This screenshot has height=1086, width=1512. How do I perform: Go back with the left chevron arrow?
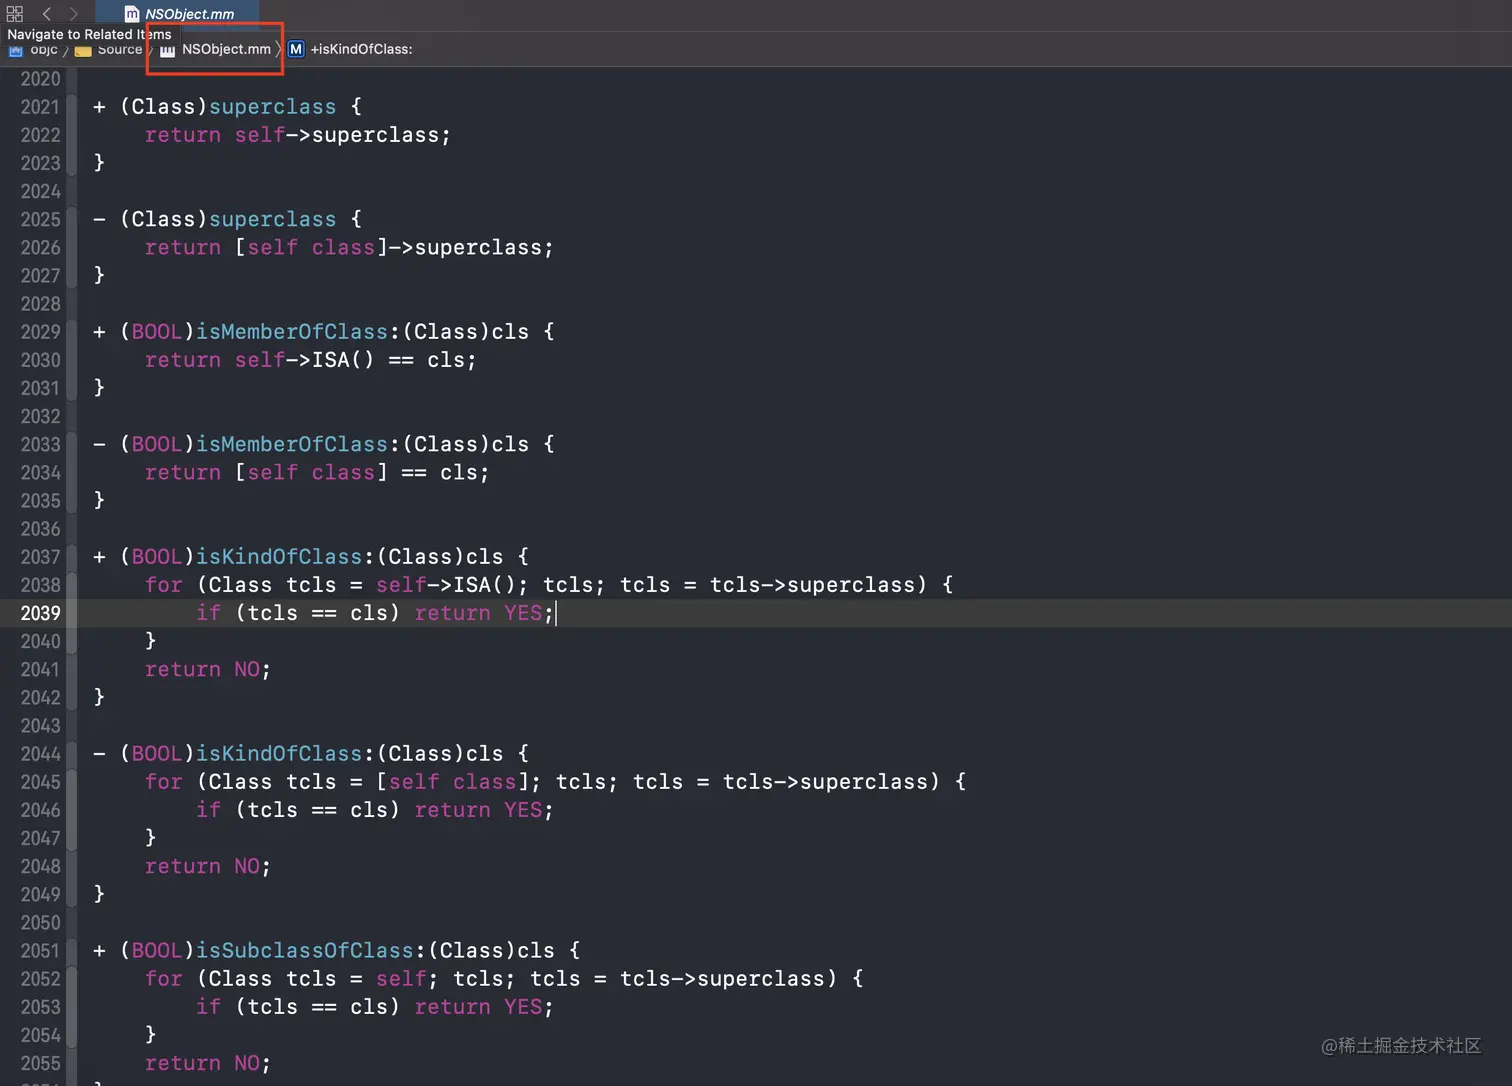47,14
